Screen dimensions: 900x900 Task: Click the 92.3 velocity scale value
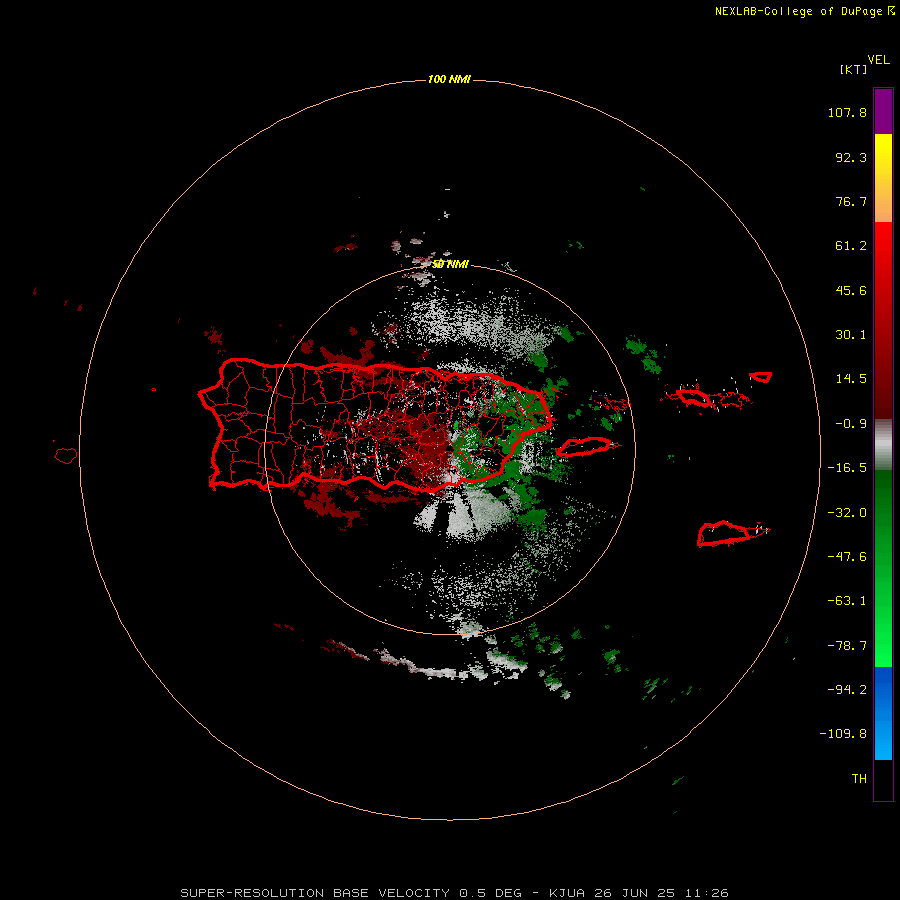851,157
